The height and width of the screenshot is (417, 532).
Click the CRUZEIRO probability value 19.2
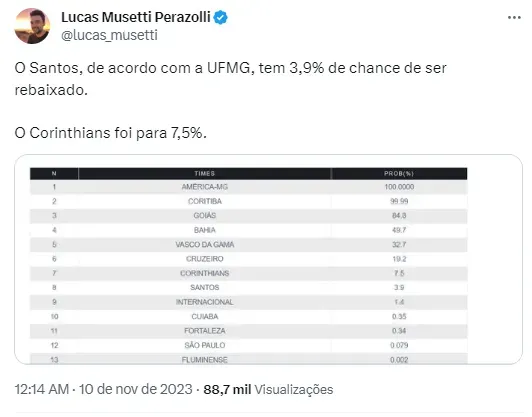pos(399,259)
